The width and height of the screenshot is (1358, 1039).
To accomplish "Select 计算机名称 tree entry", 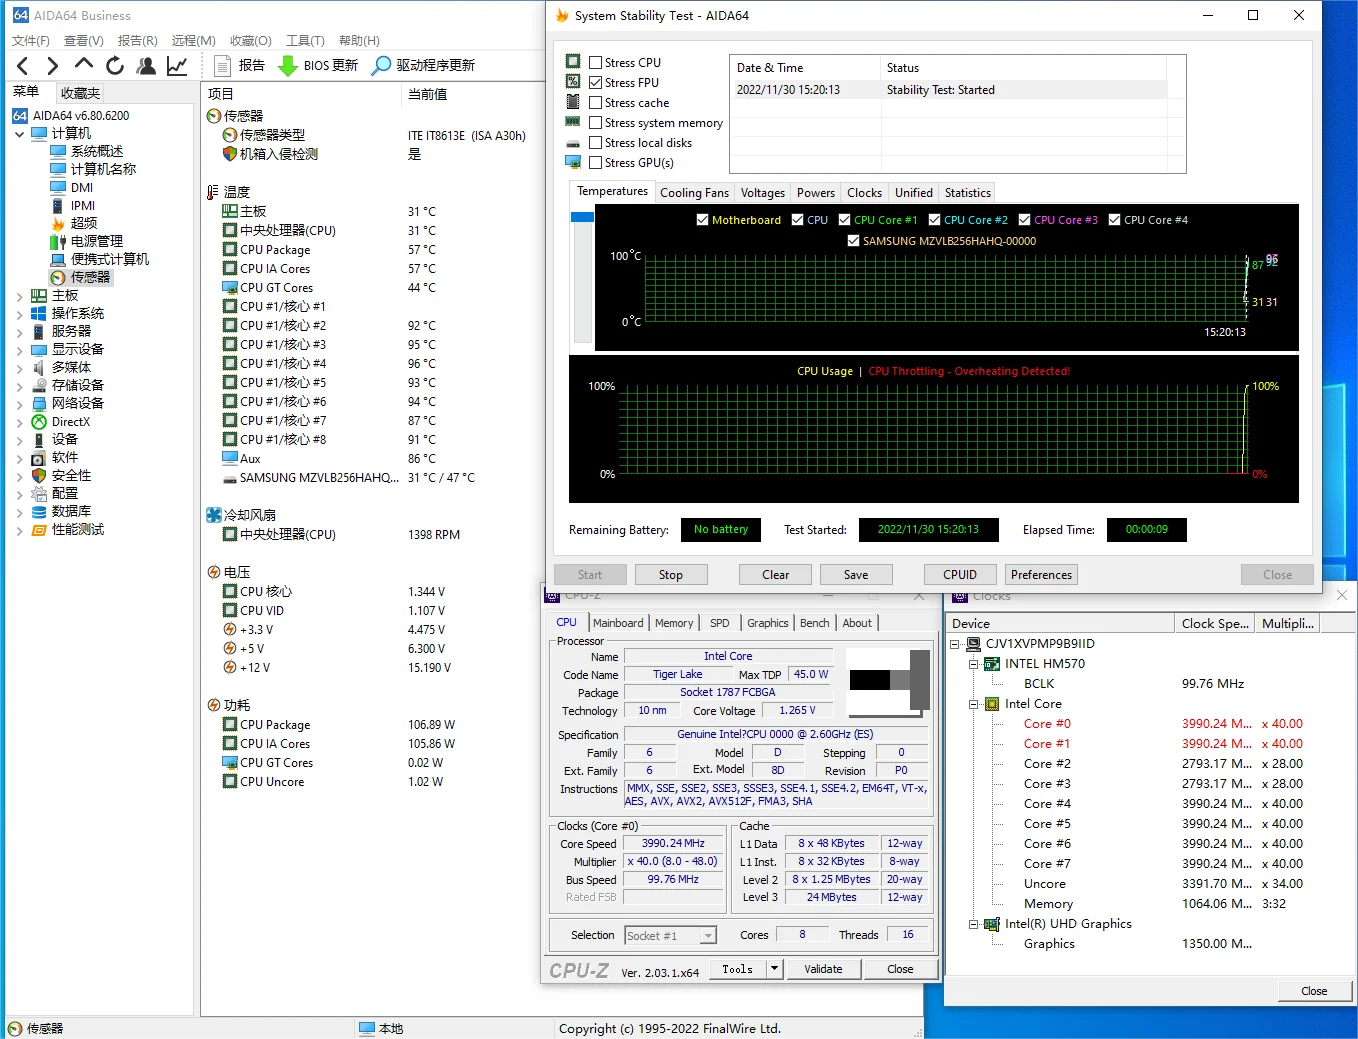I will pos(103,169).
